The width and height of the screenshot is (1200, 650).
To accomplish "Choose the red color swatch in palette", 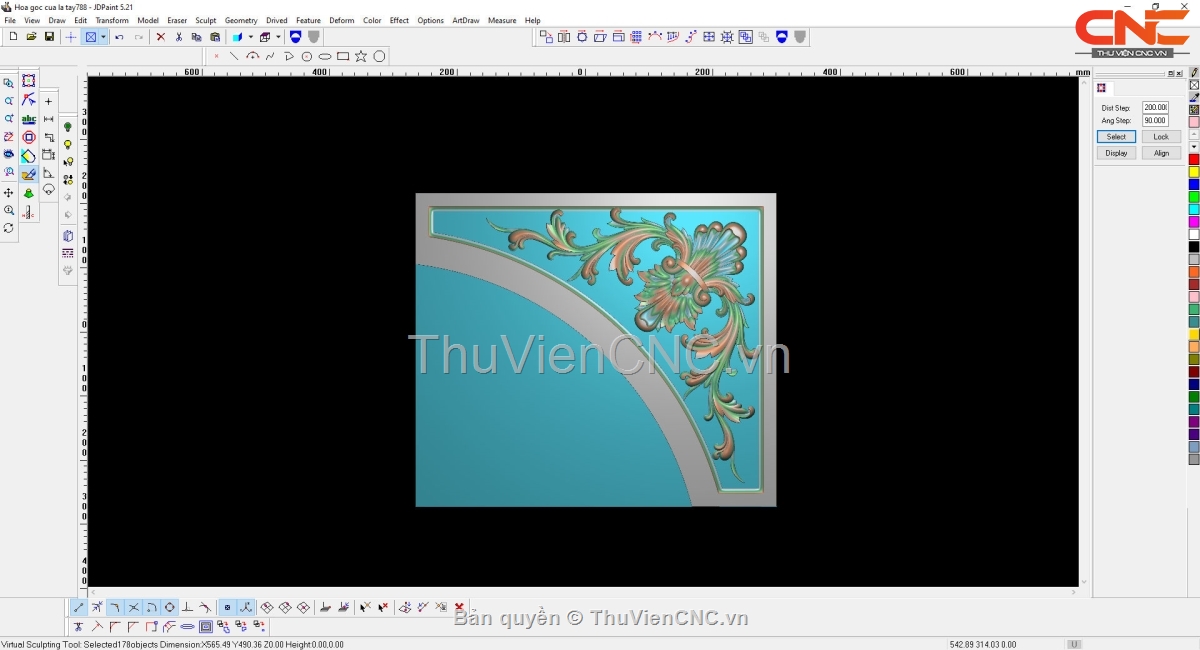I will point(1193,159).
